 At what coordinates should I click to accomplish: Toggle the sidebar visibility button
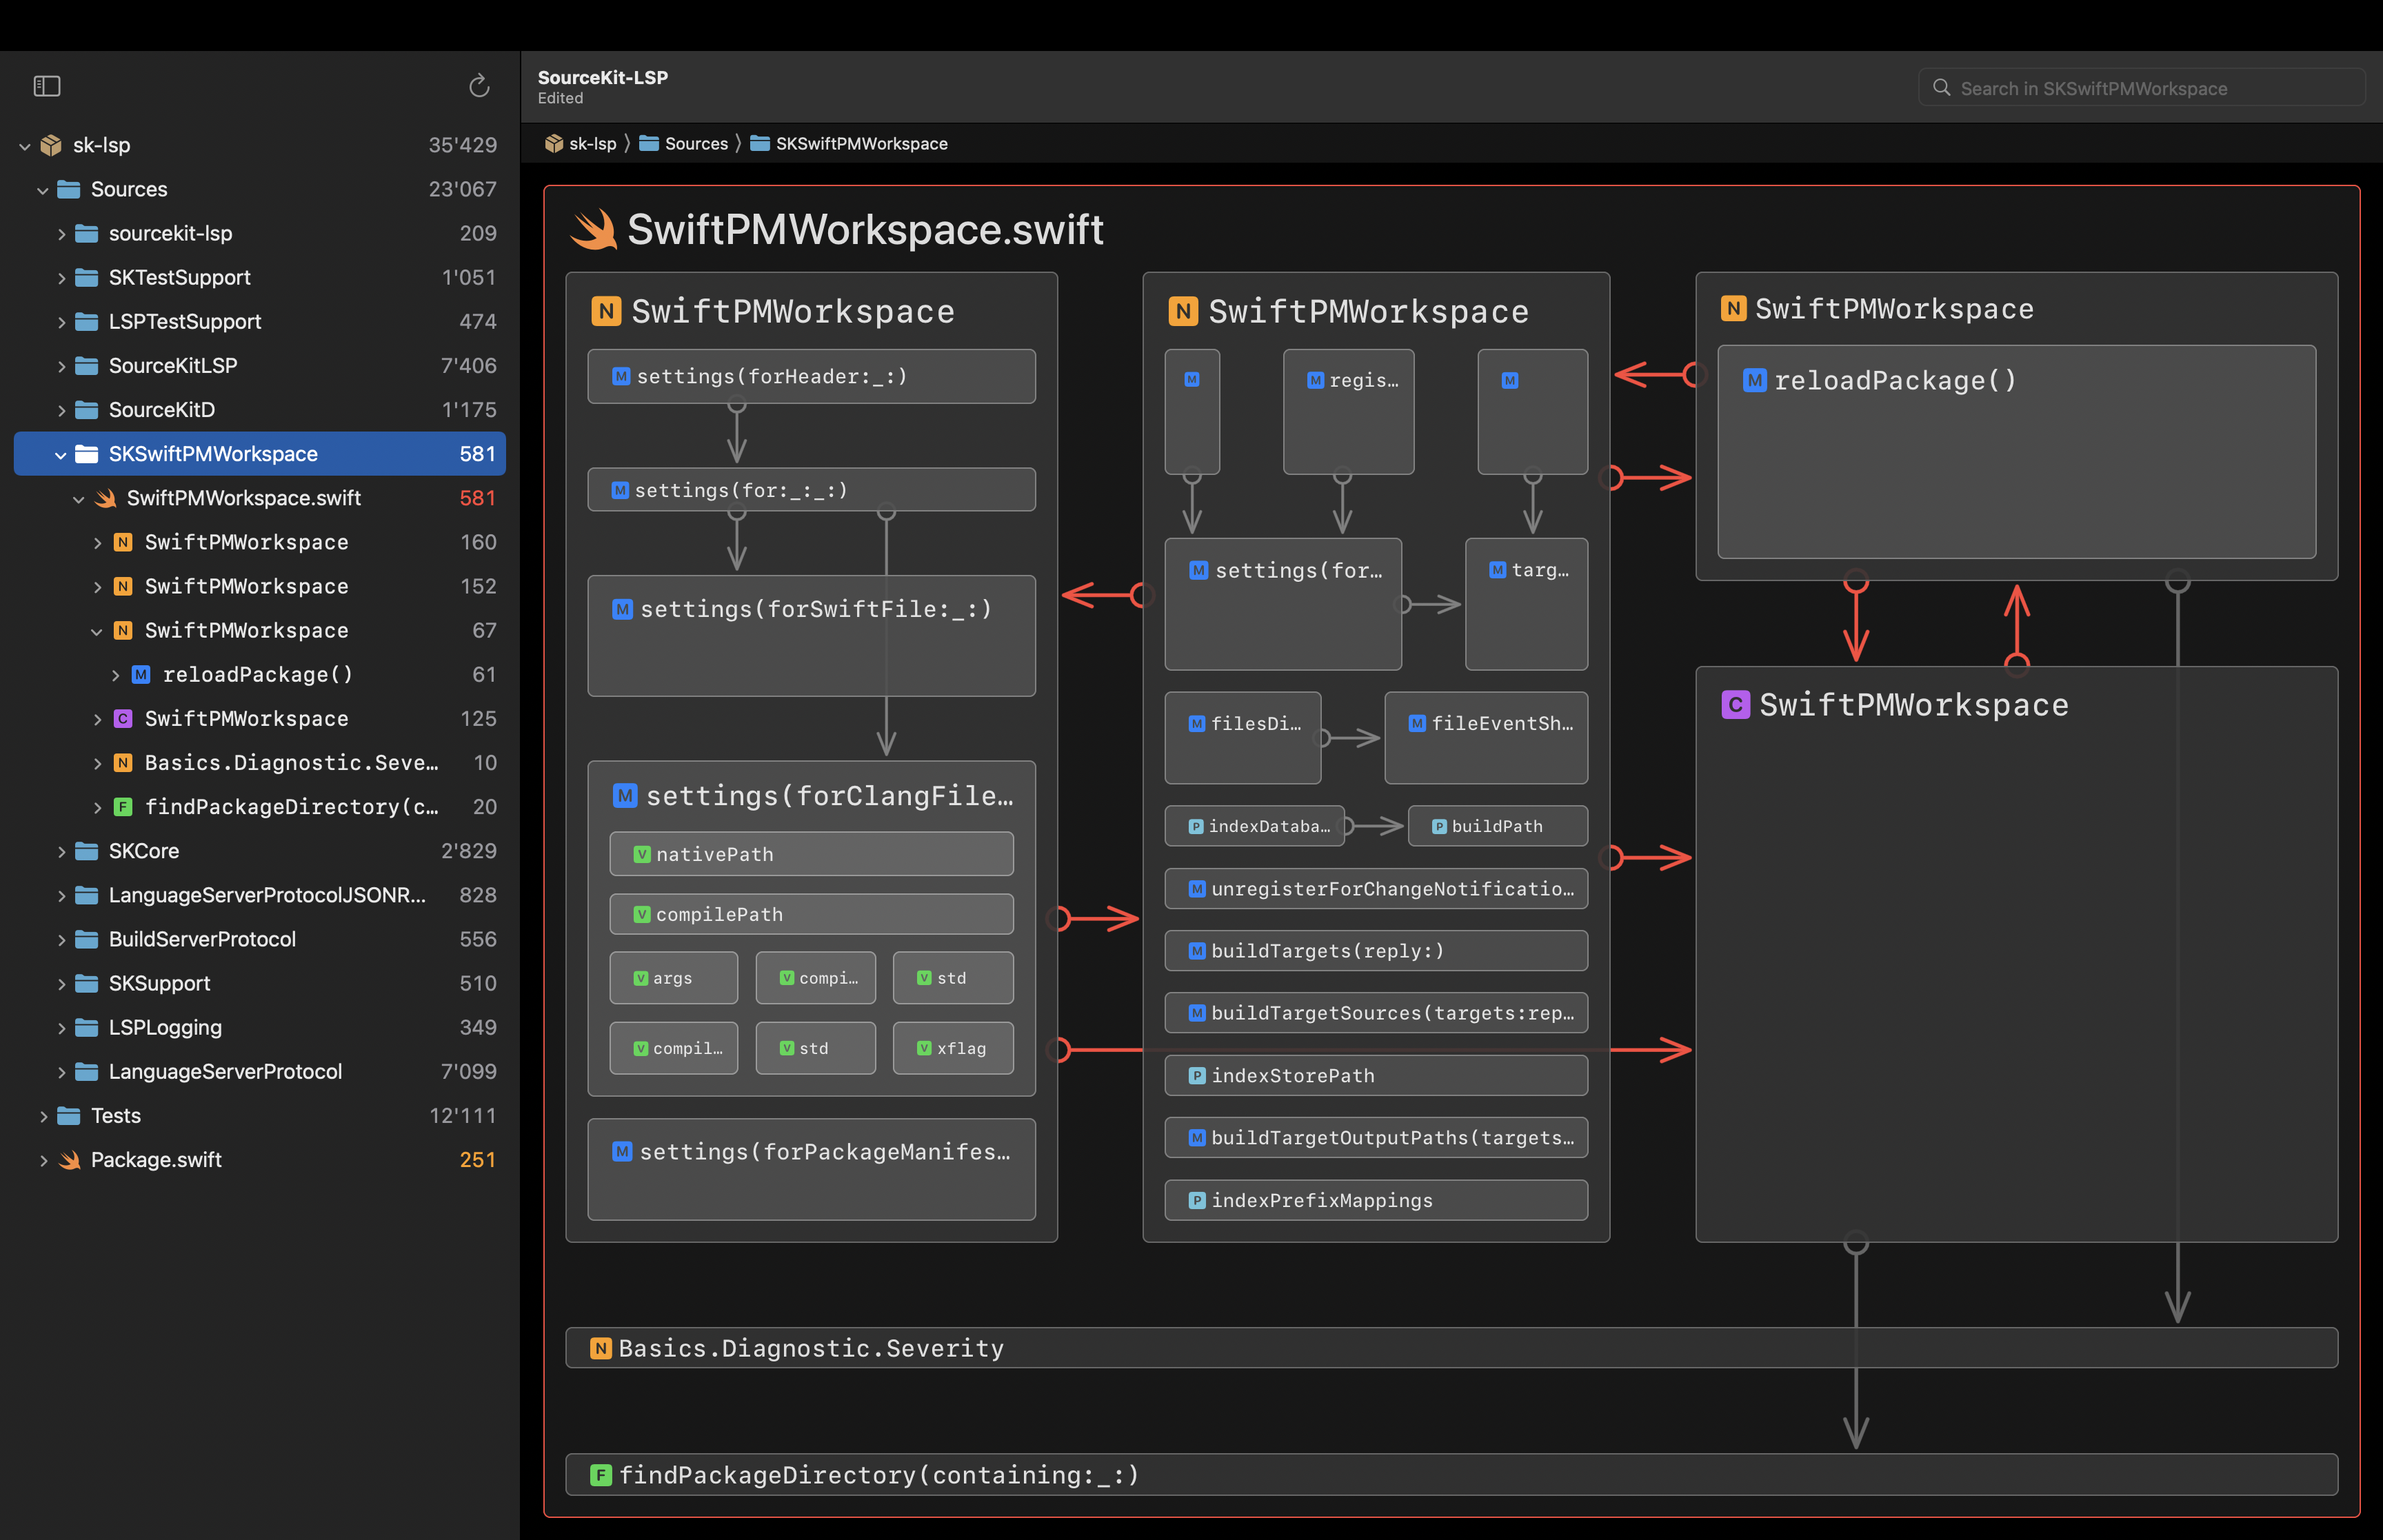[x=47, y=86]
